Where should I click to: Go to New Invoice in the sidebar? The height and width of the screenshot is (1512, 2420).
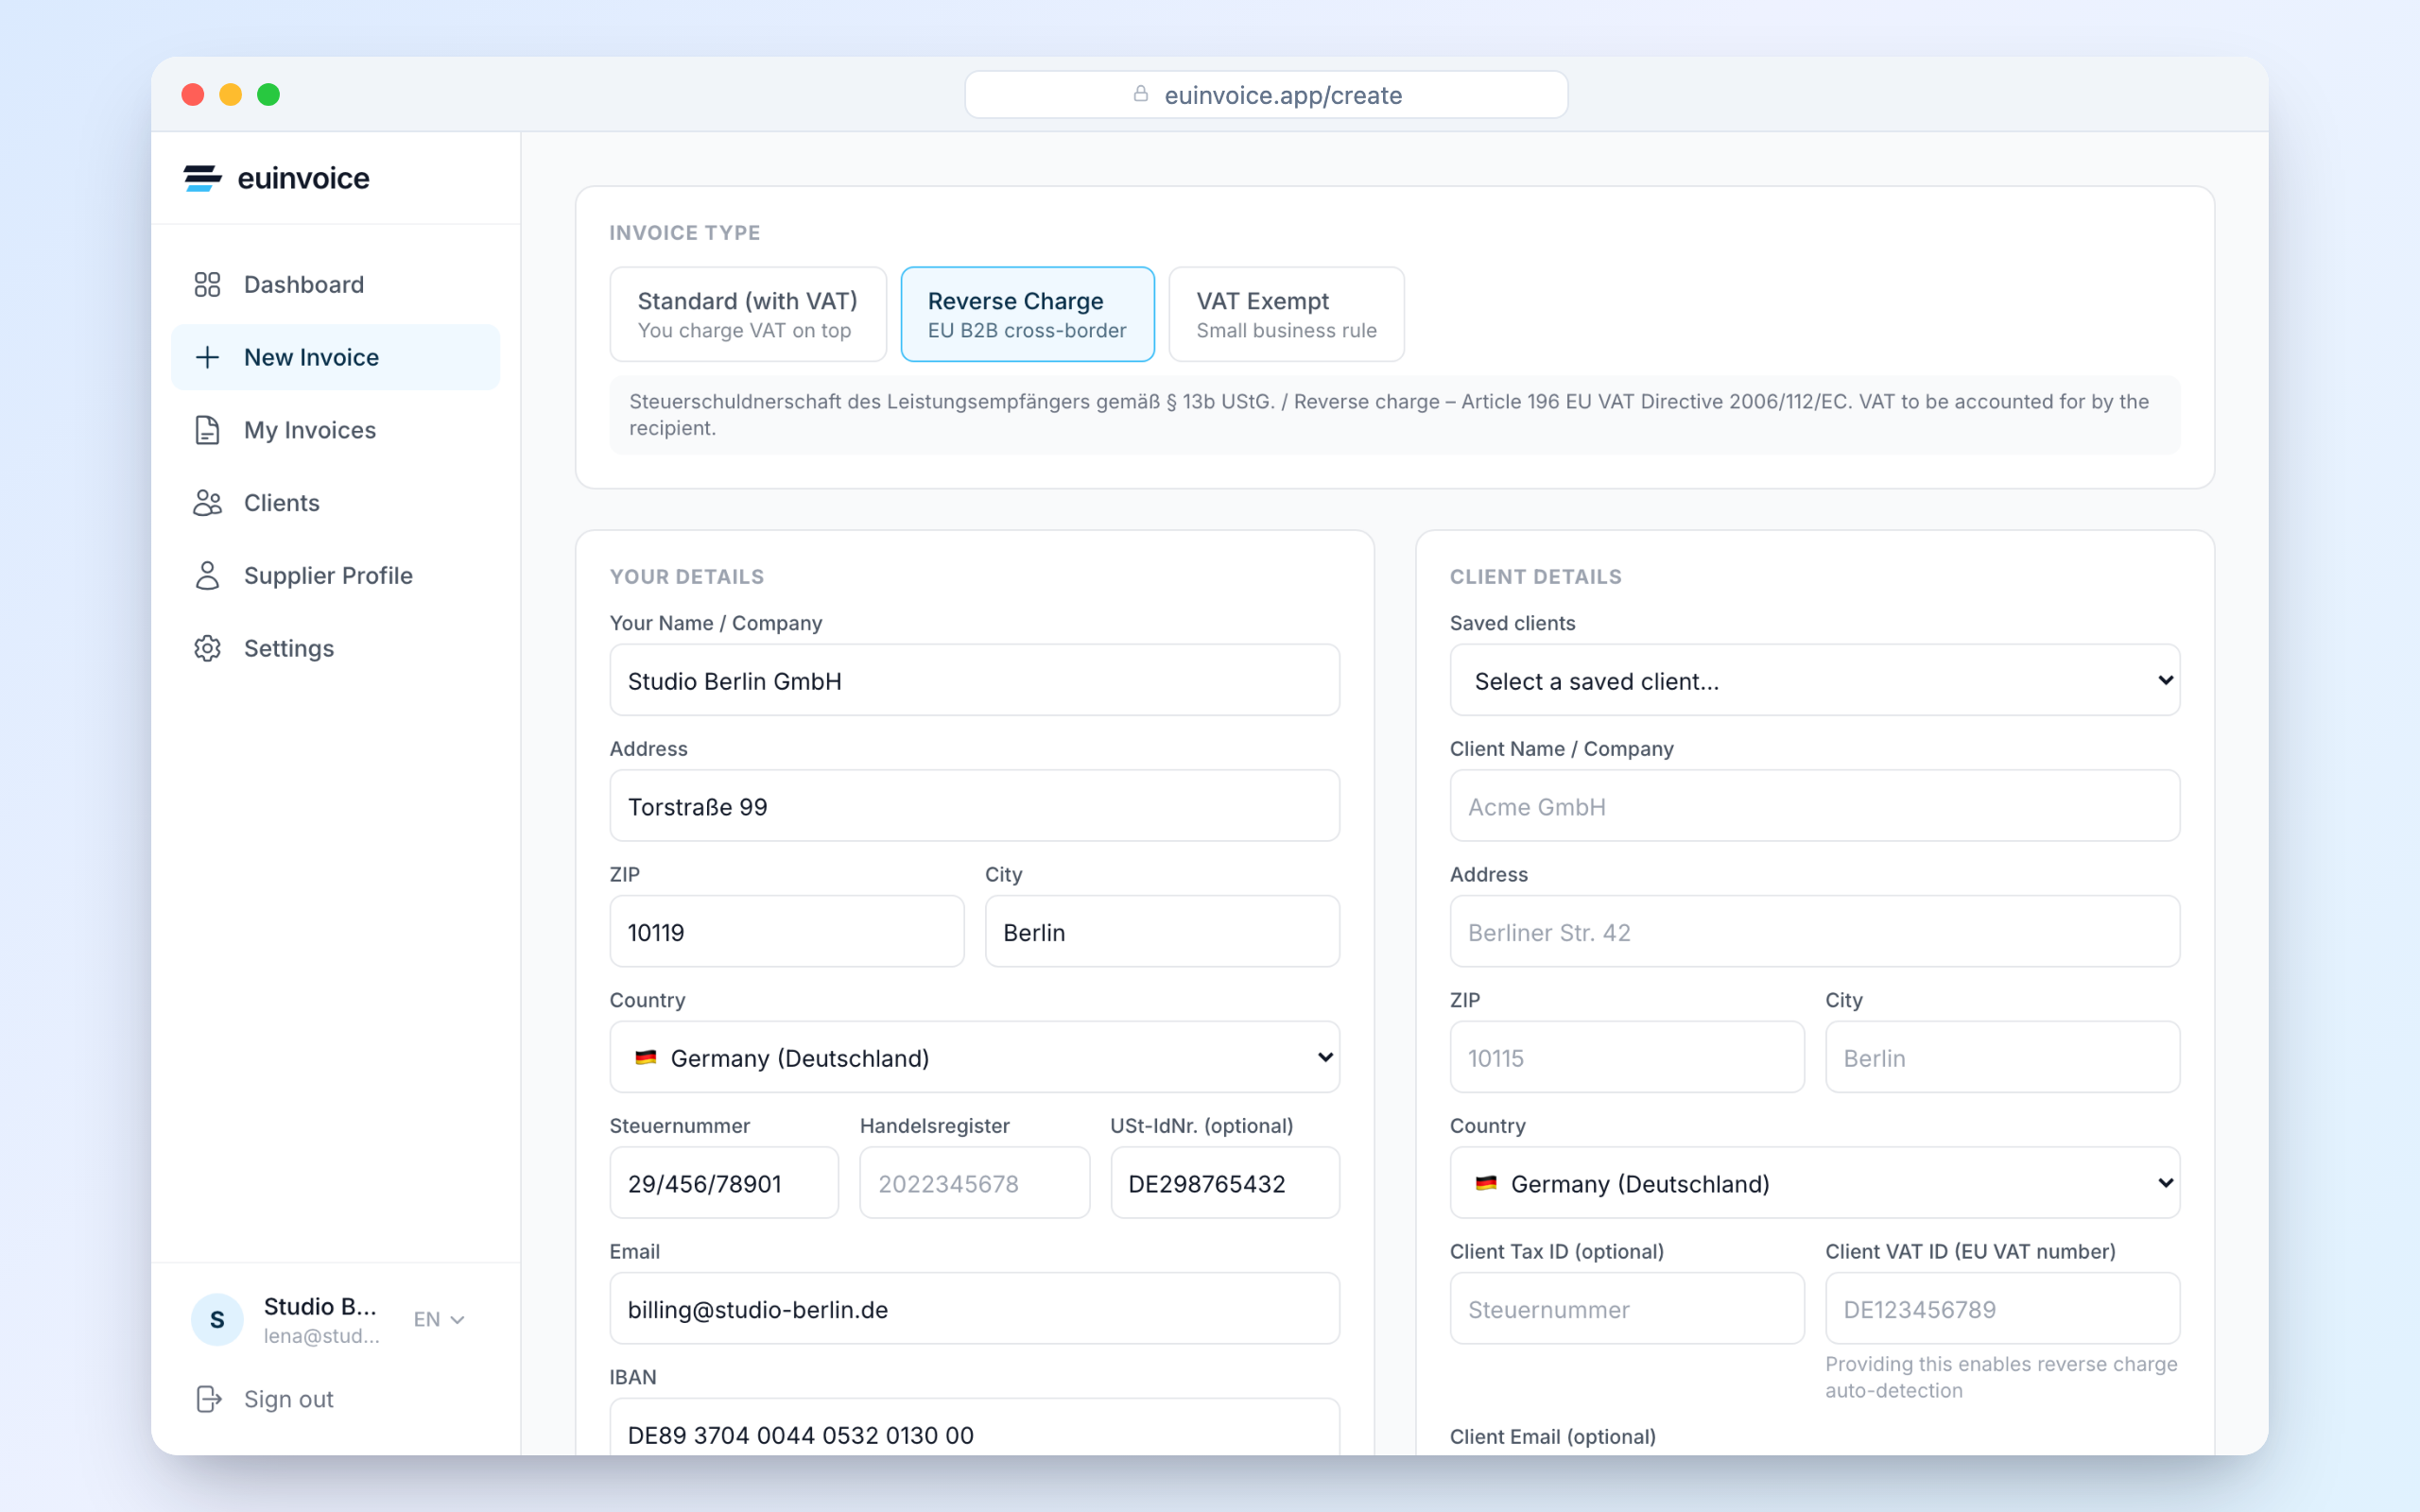(336, 357)
